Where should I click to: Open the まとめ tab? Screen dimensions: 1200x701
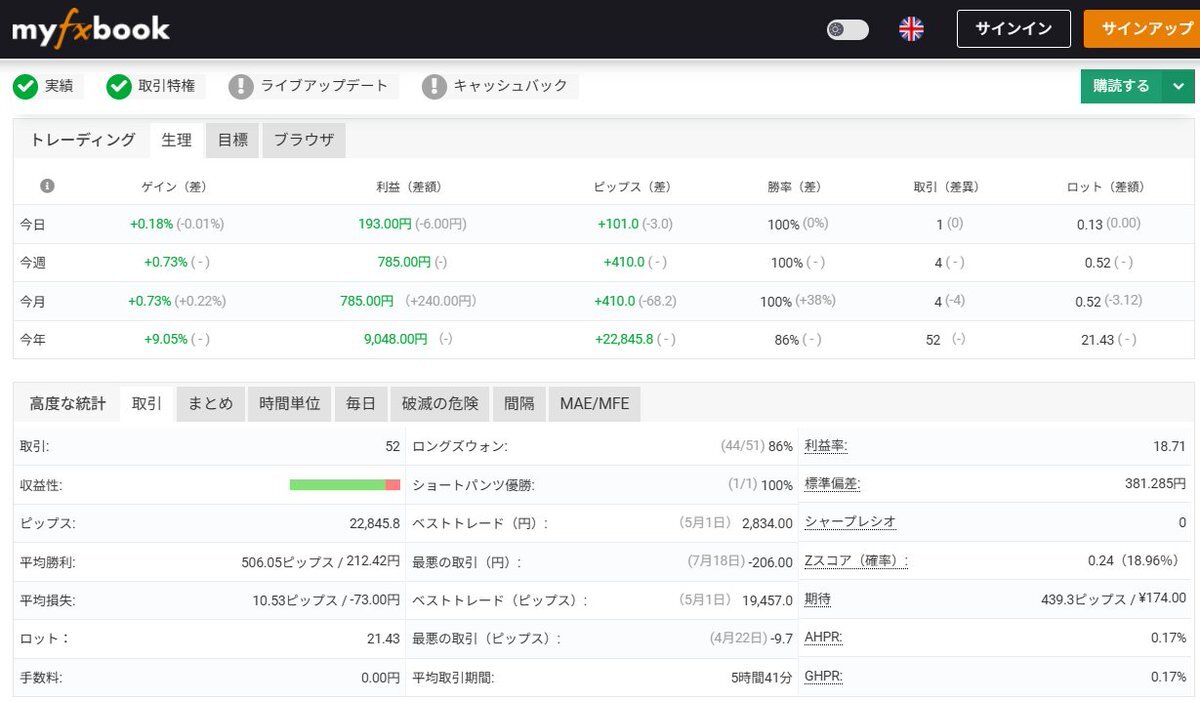211,404
